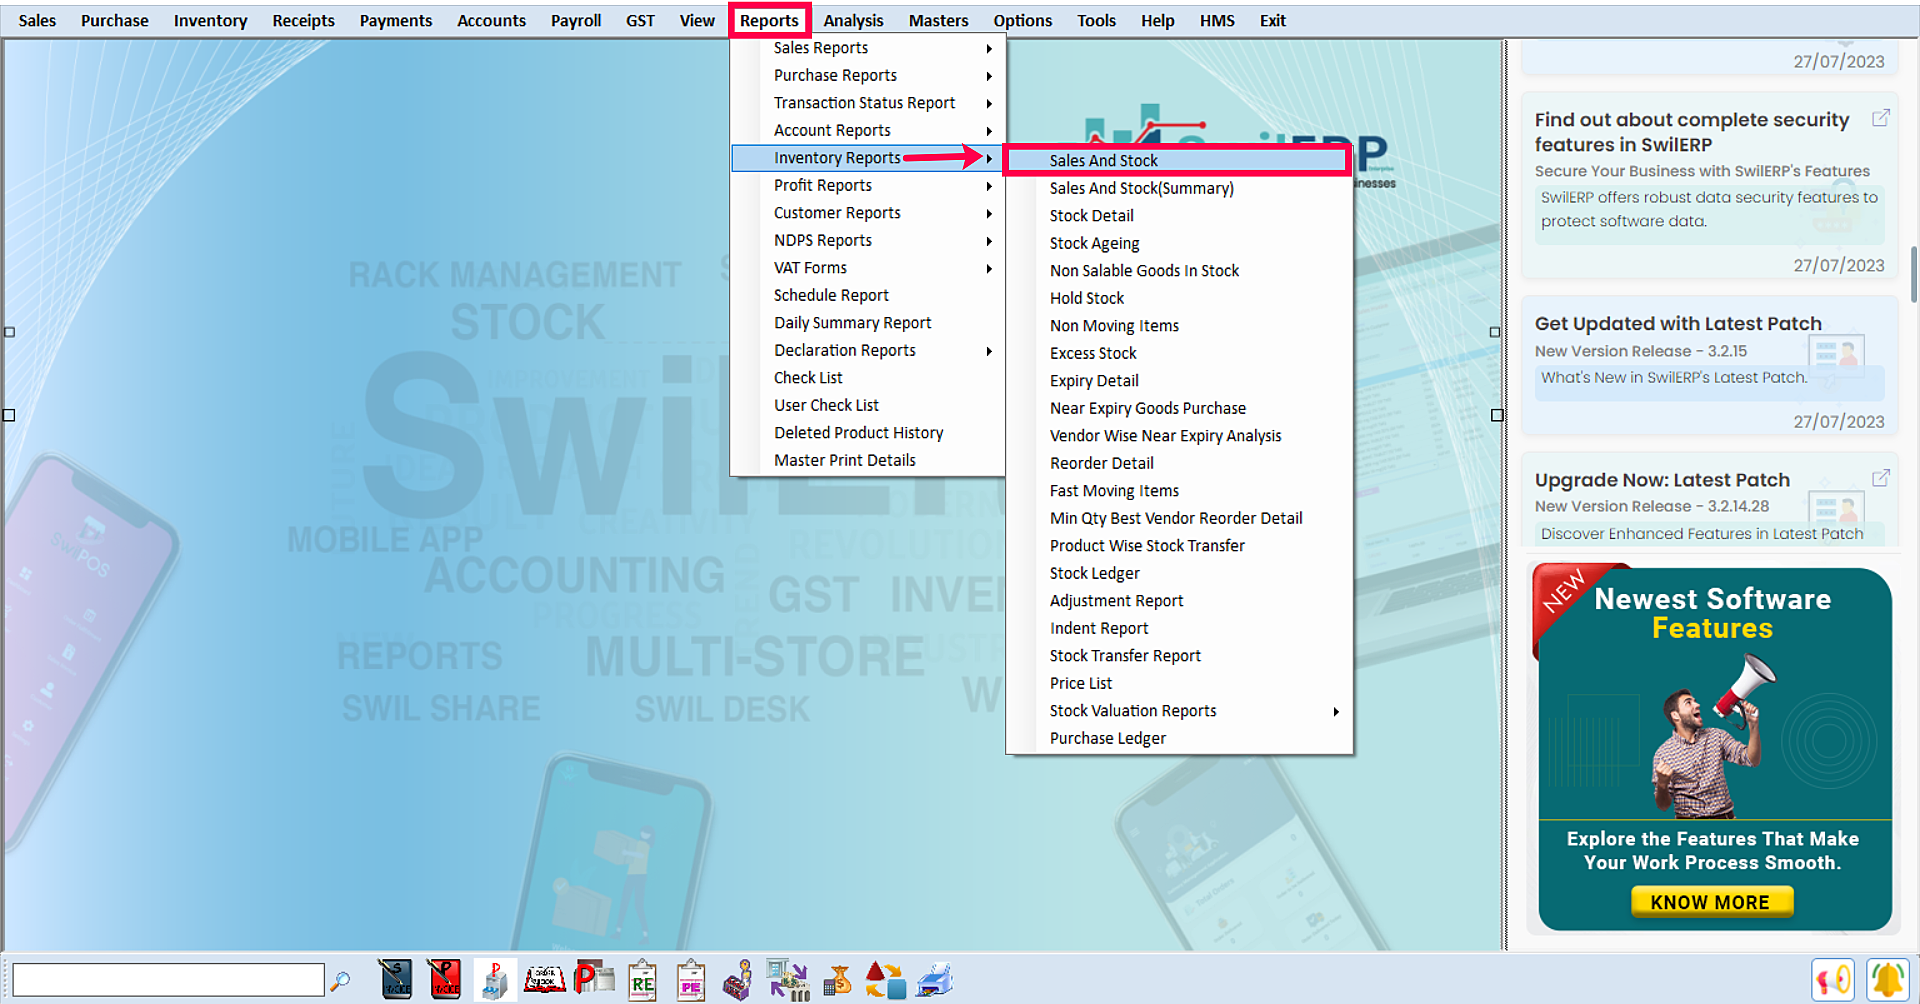Open the Masters menu
Viewport: 1920px width, 1004px height.
coord(938,20)
